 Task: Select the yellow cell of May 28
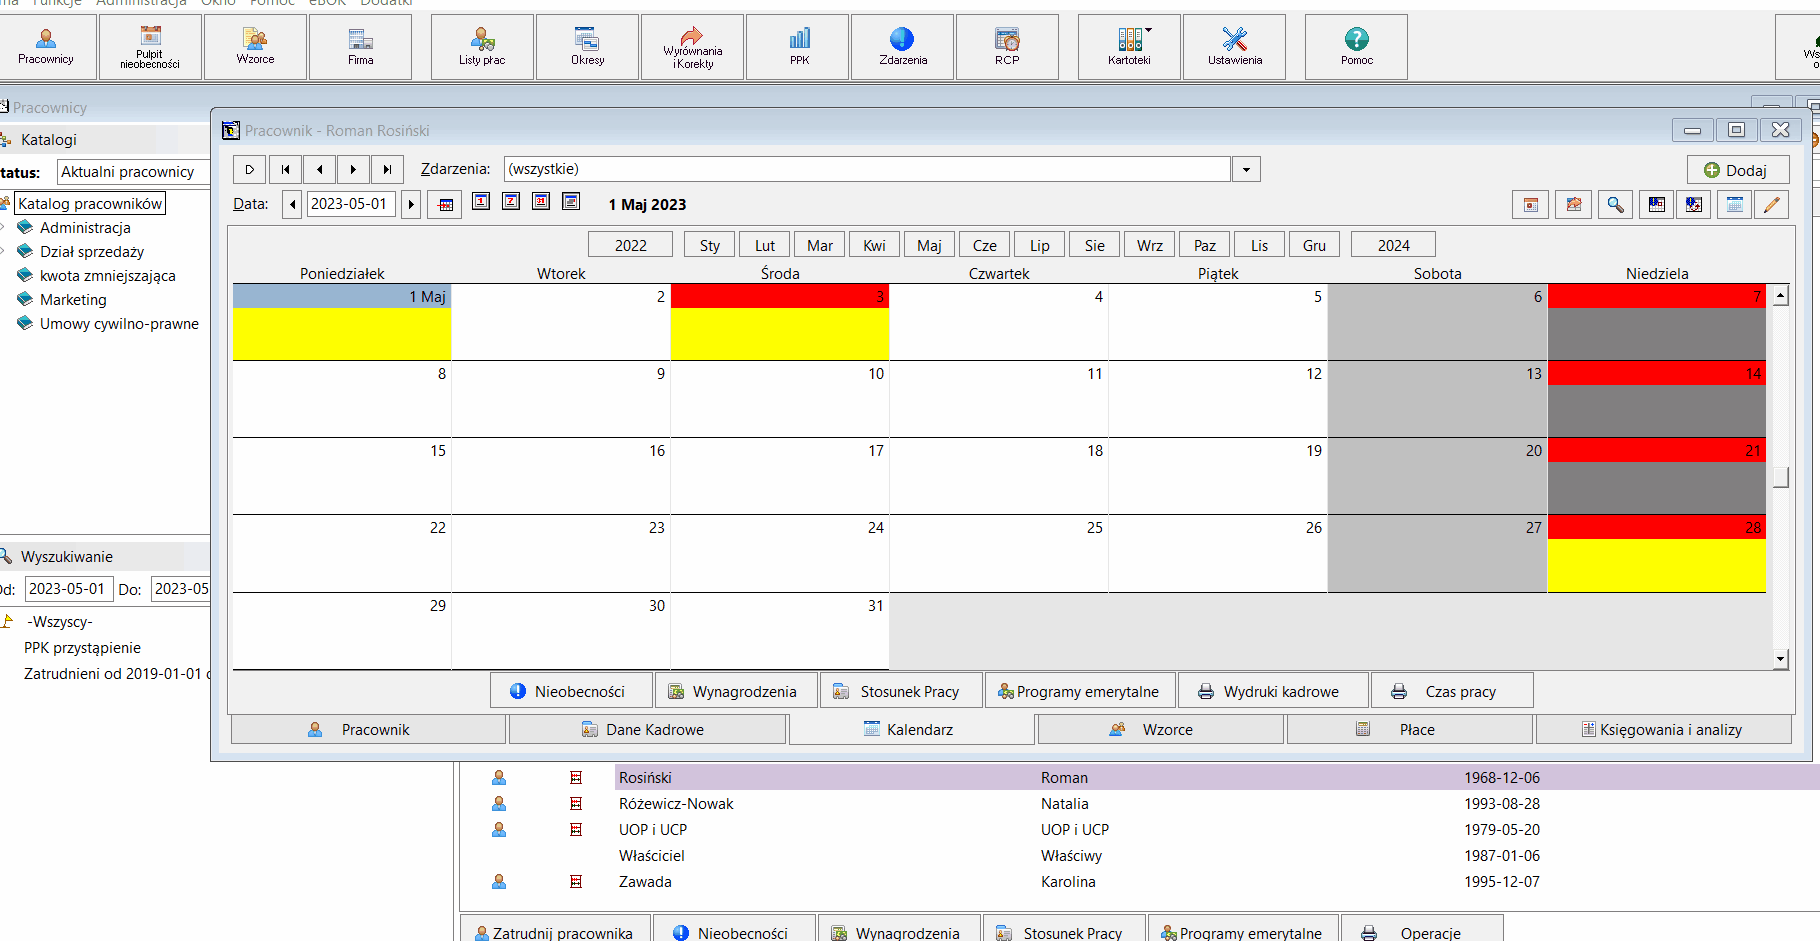pos(1656,565)
